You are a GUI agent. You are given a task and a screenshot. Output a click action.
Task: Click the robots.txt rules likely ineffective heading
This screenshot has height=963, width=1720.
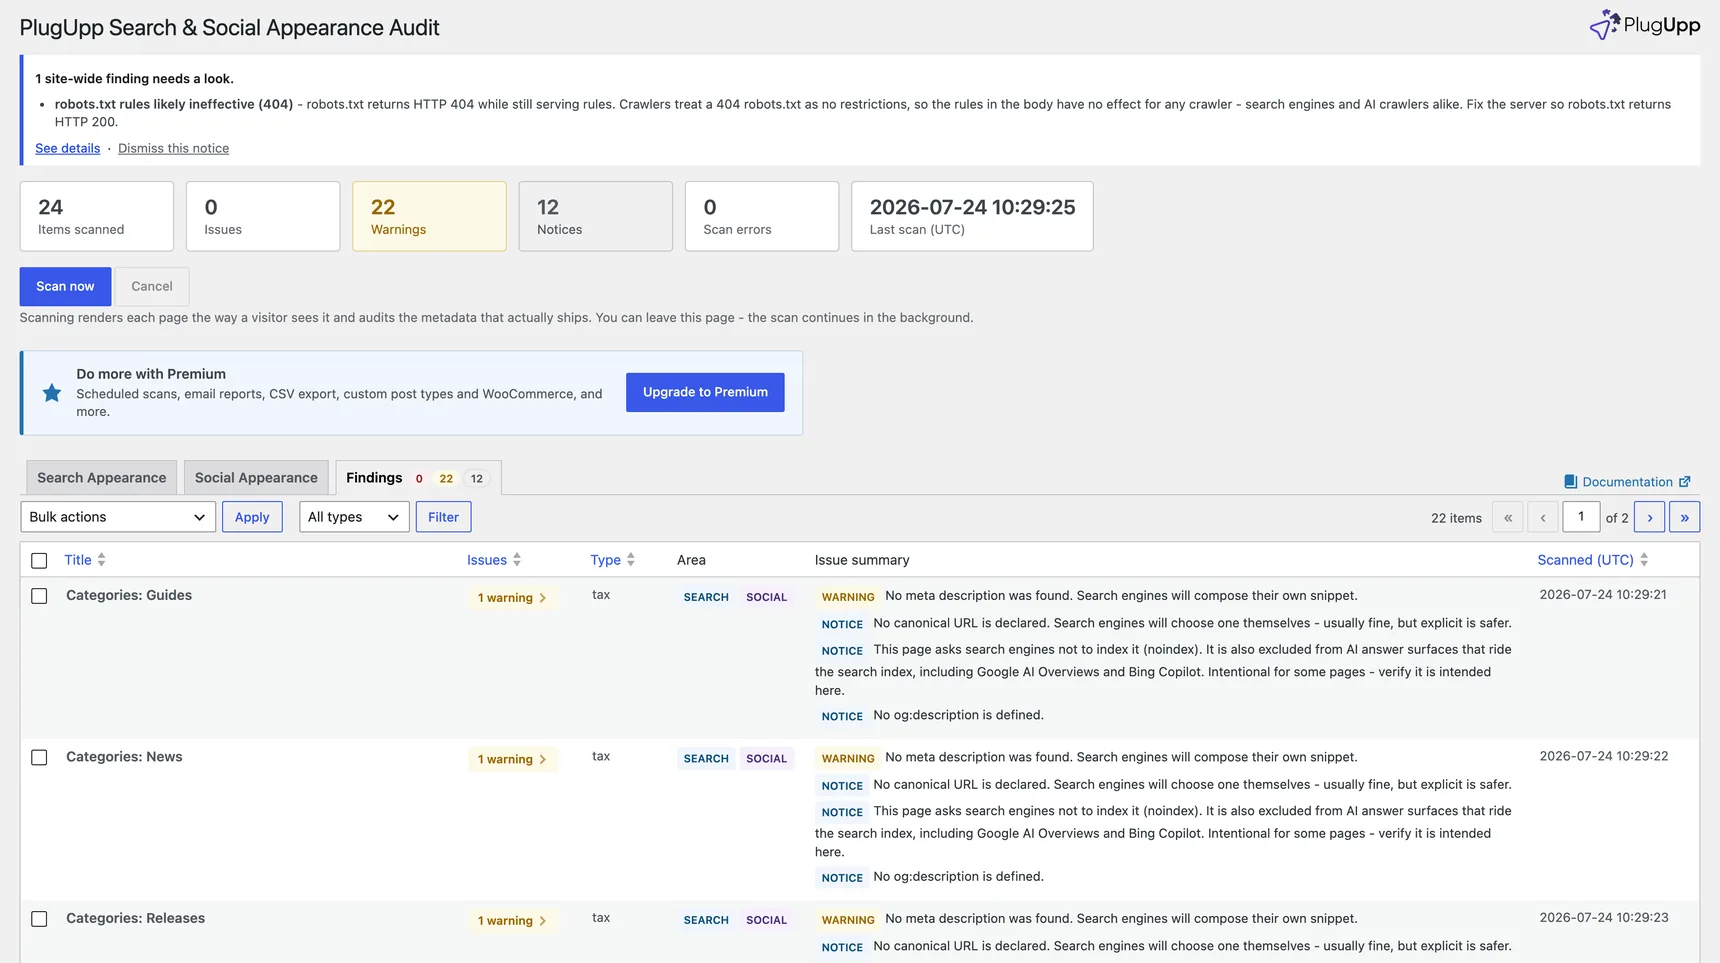pyautogui.click(x=174, y=104)
